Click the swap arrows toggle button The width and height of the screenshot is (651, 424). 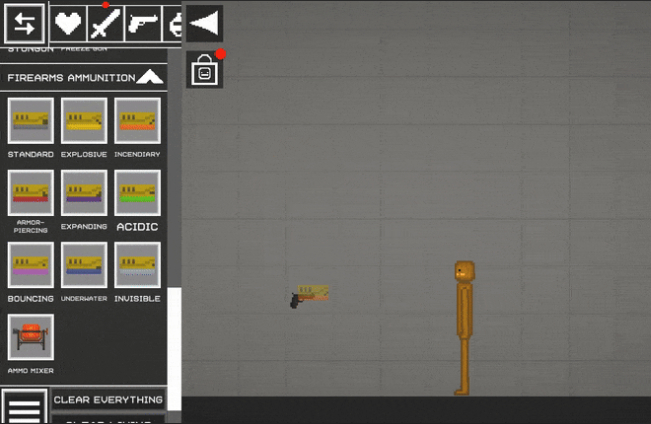point(24,23)
